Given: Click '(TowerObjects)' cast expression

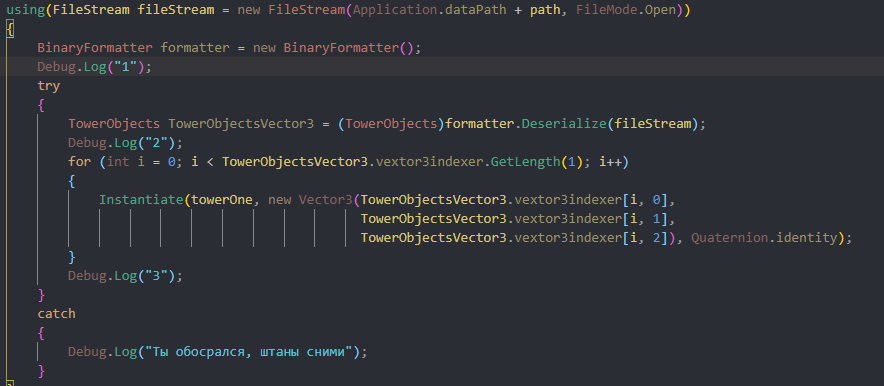Looking at the screenshot, I should [x=391, y=124].
